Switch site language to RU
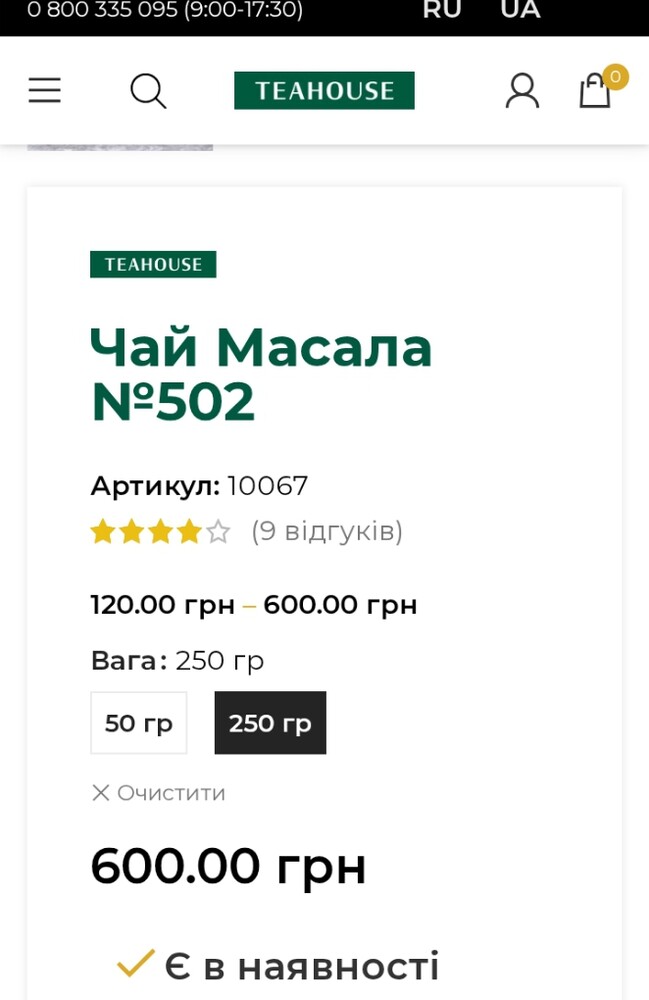This screenshot has width=649, height=1000. (x=442, y=10)
